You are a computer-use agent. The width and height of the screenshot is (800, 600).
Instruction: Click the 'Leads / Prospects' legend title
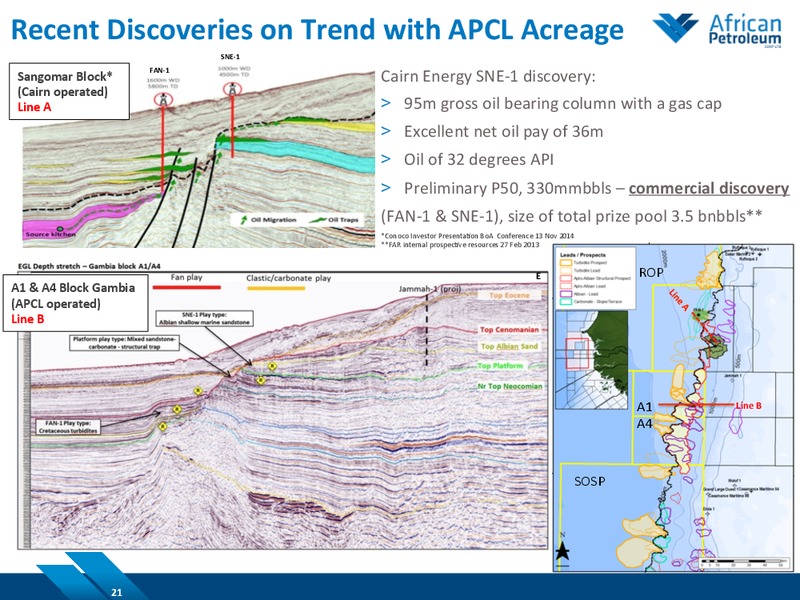pos(583,255)
